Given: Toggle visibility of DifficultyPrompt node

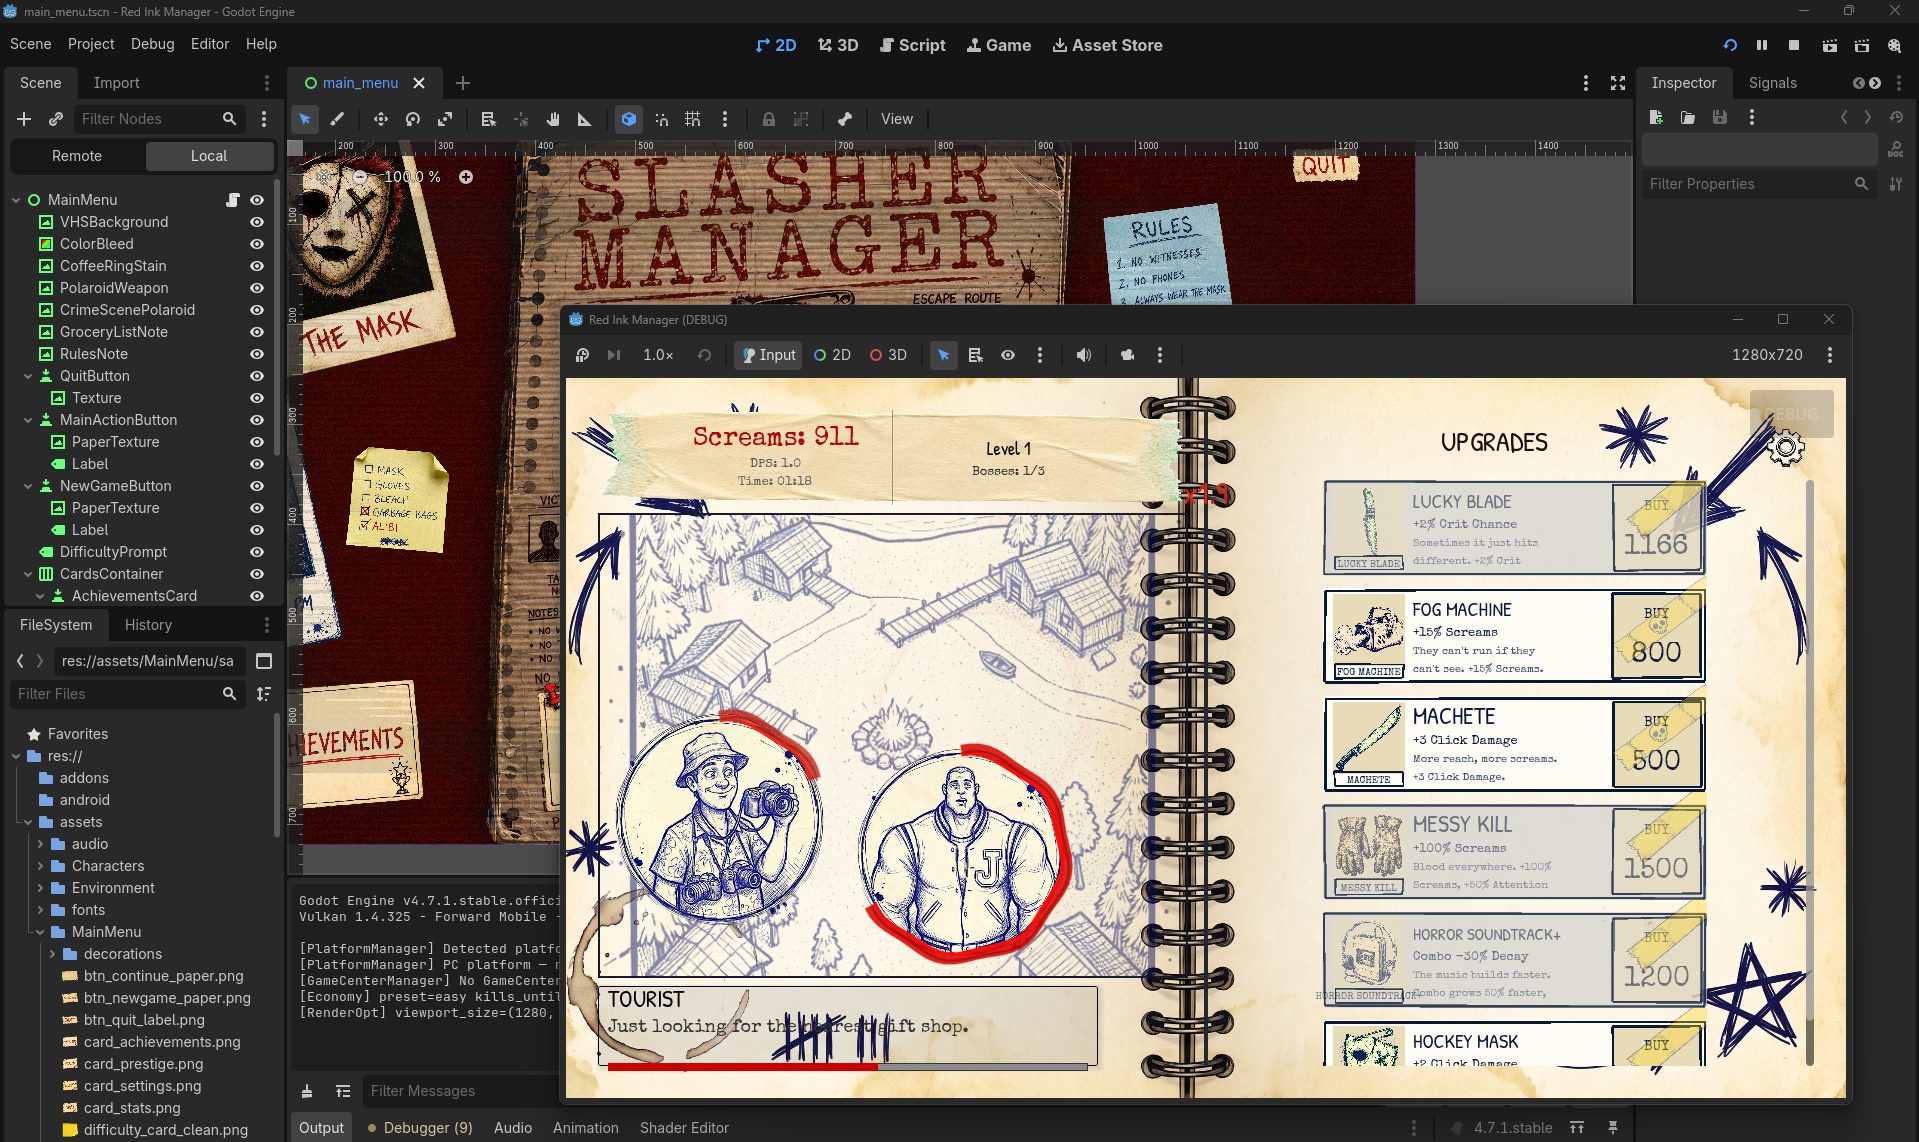Looking at the screenshot, I should 257,552.
